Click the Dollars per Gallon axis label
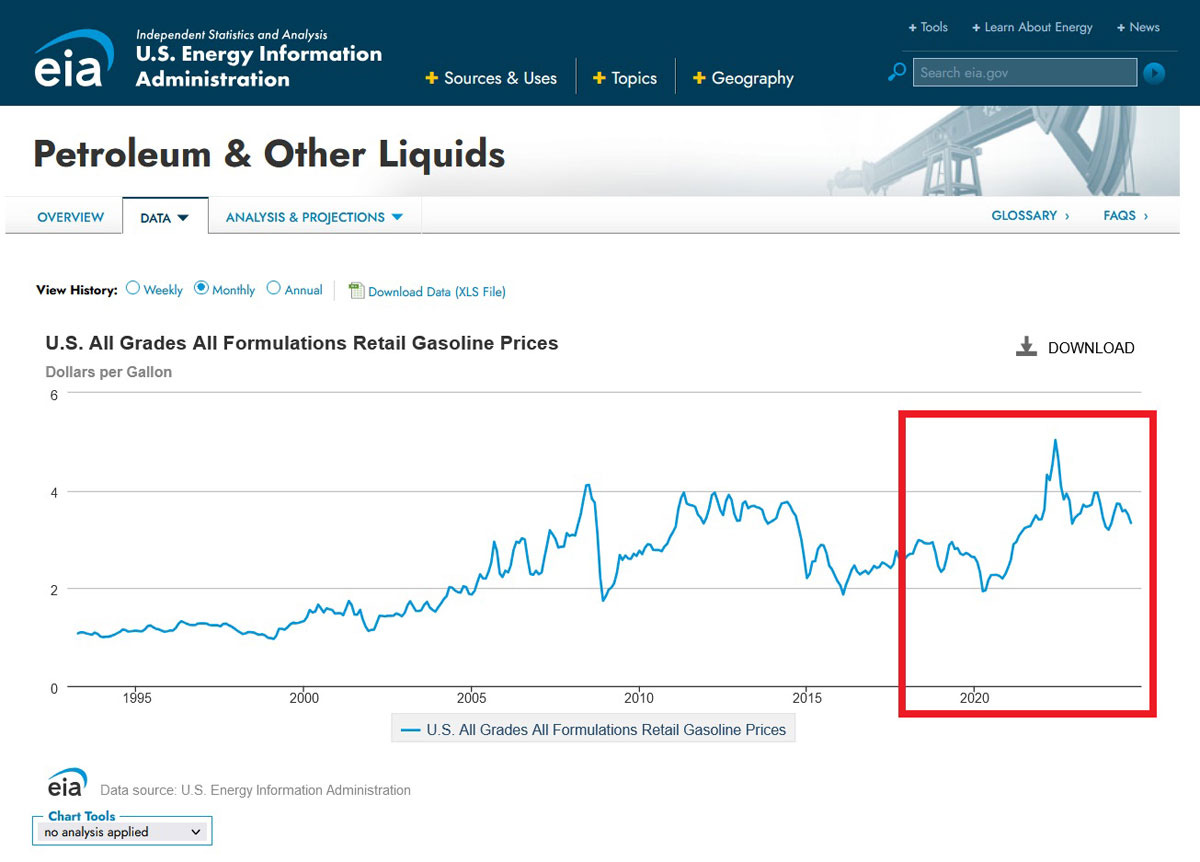1200x862 pixels. point(109,372)
